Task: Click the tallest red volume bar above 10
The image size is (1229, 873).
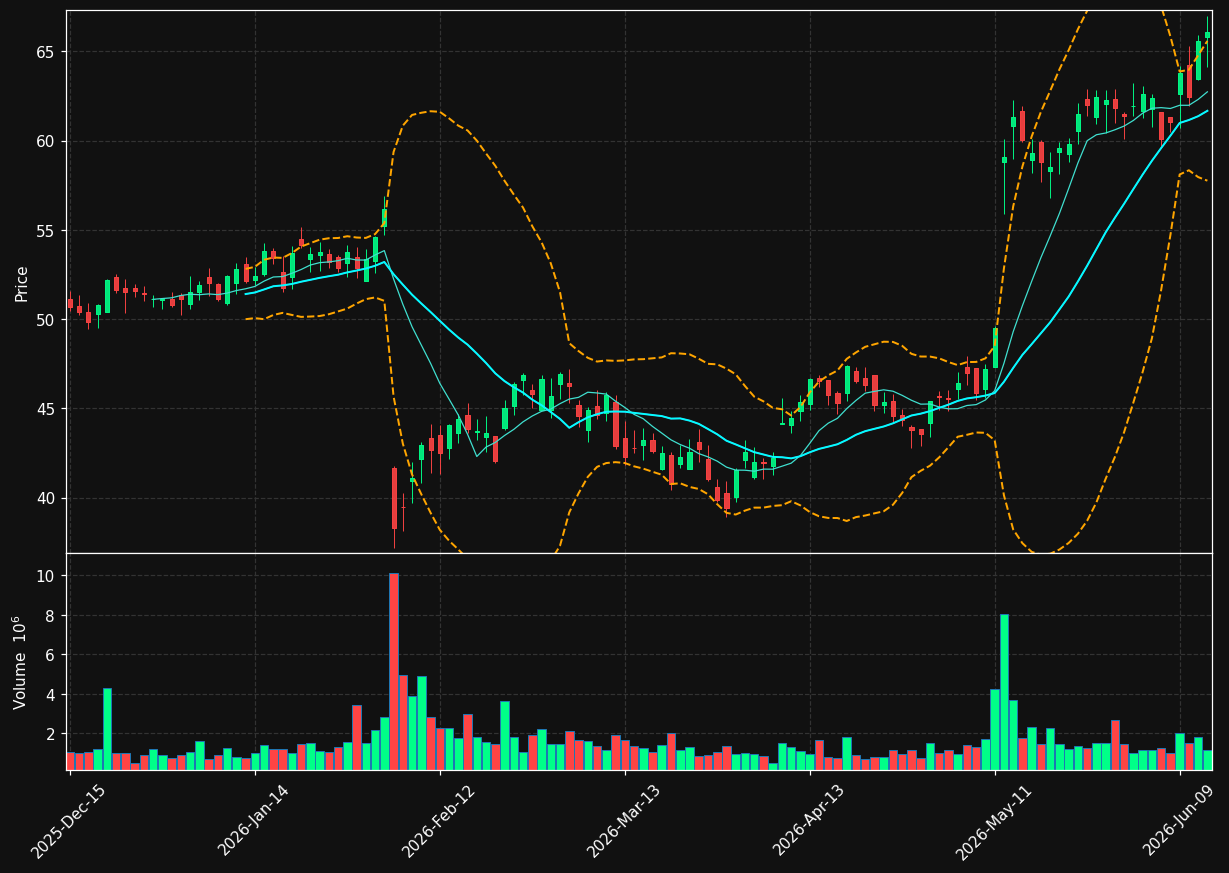Action: [x=394, y=671]
